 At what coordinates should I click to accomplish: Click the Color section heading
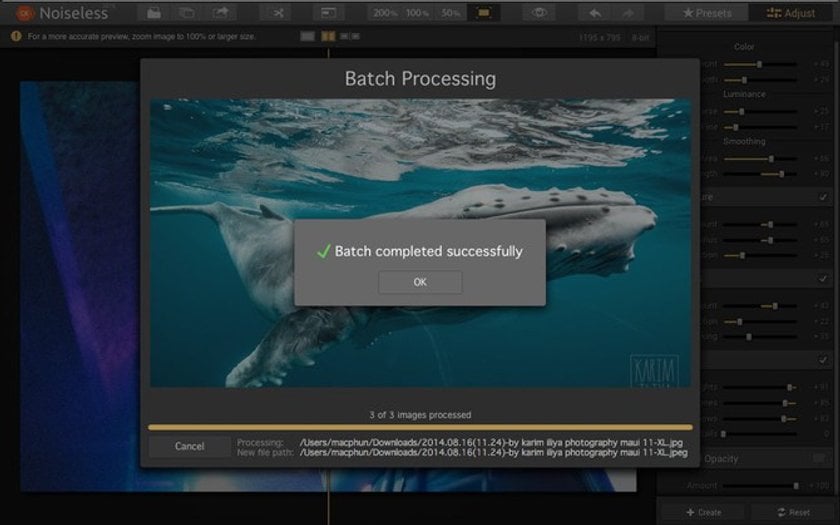pyautogui.click(x=744, y=47)
